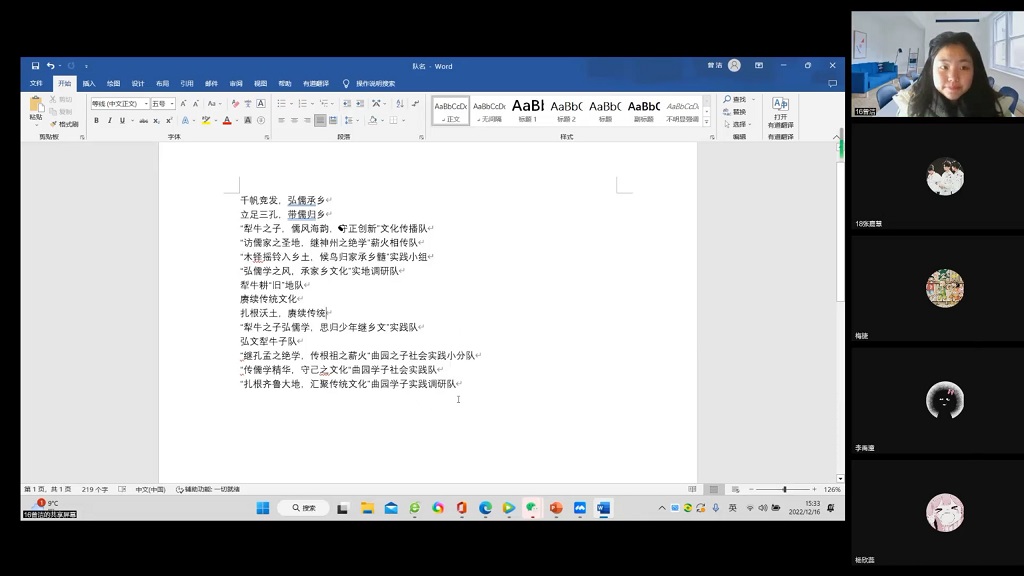Toggle the justify alignment button
This screenshot has height=576, width=1024.
[320, 121]
